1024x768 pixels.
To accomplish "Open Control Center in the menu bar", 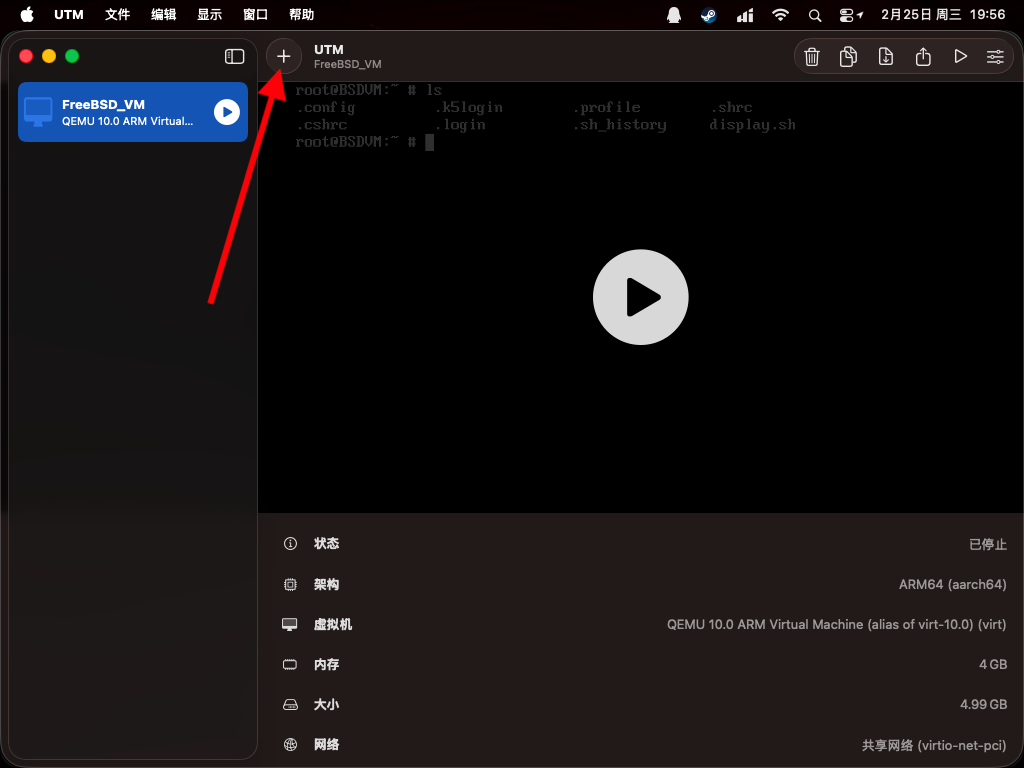I will [851, 15].
